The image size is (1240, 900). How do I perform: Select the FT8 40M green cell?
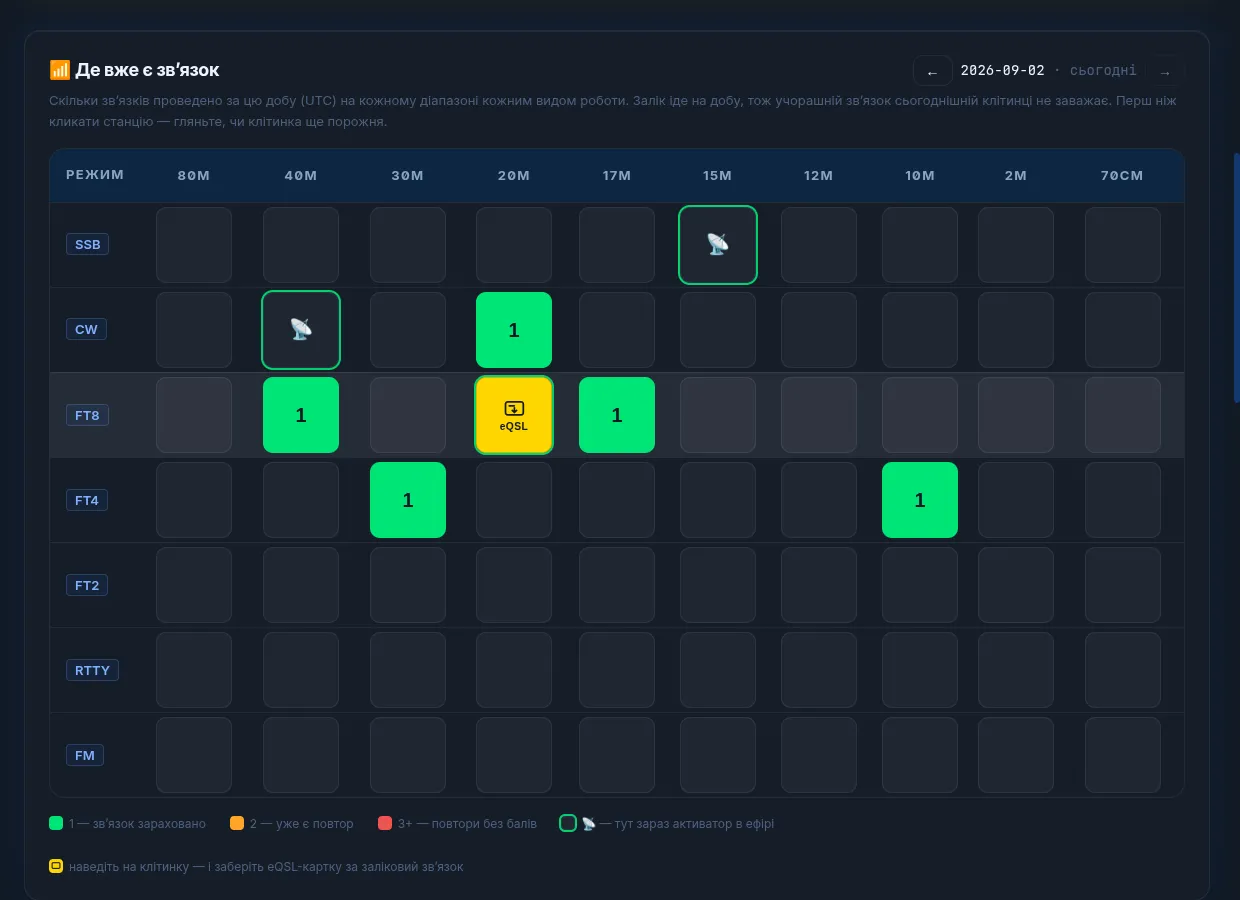(x=301, y=415)
